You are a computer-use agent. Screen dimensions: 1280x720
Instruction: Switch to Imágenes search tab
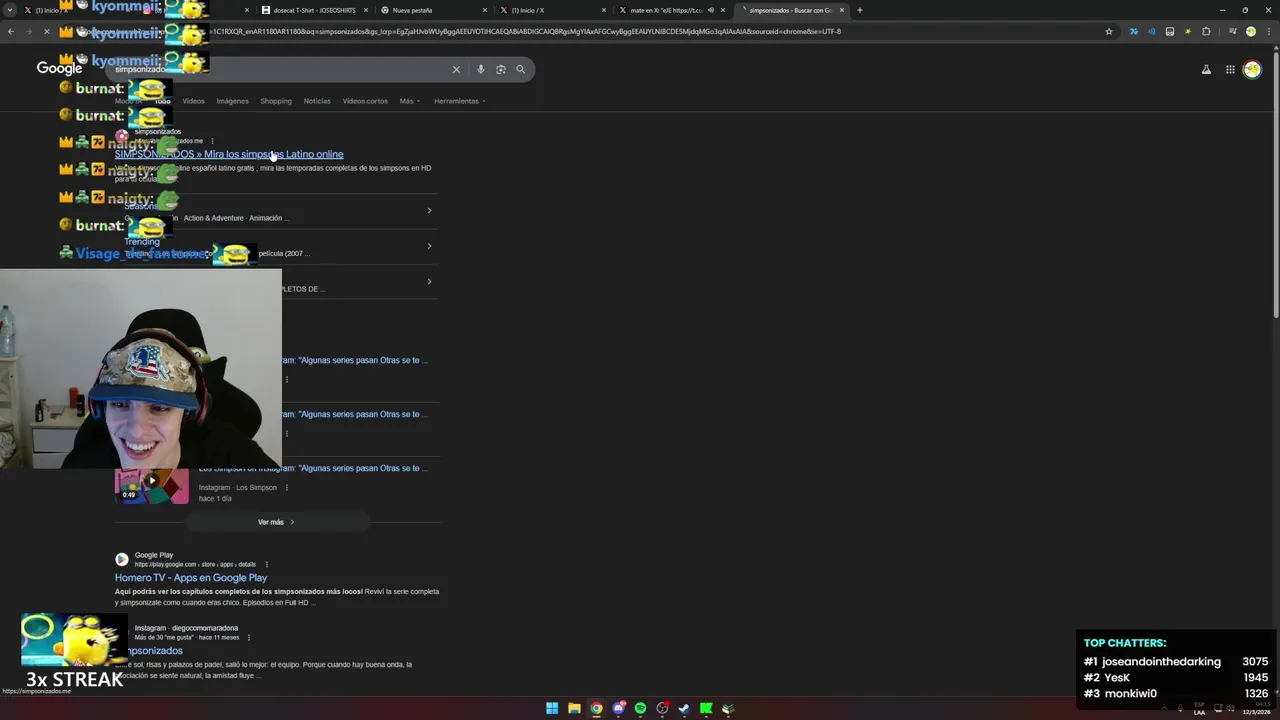coord(232,101)
